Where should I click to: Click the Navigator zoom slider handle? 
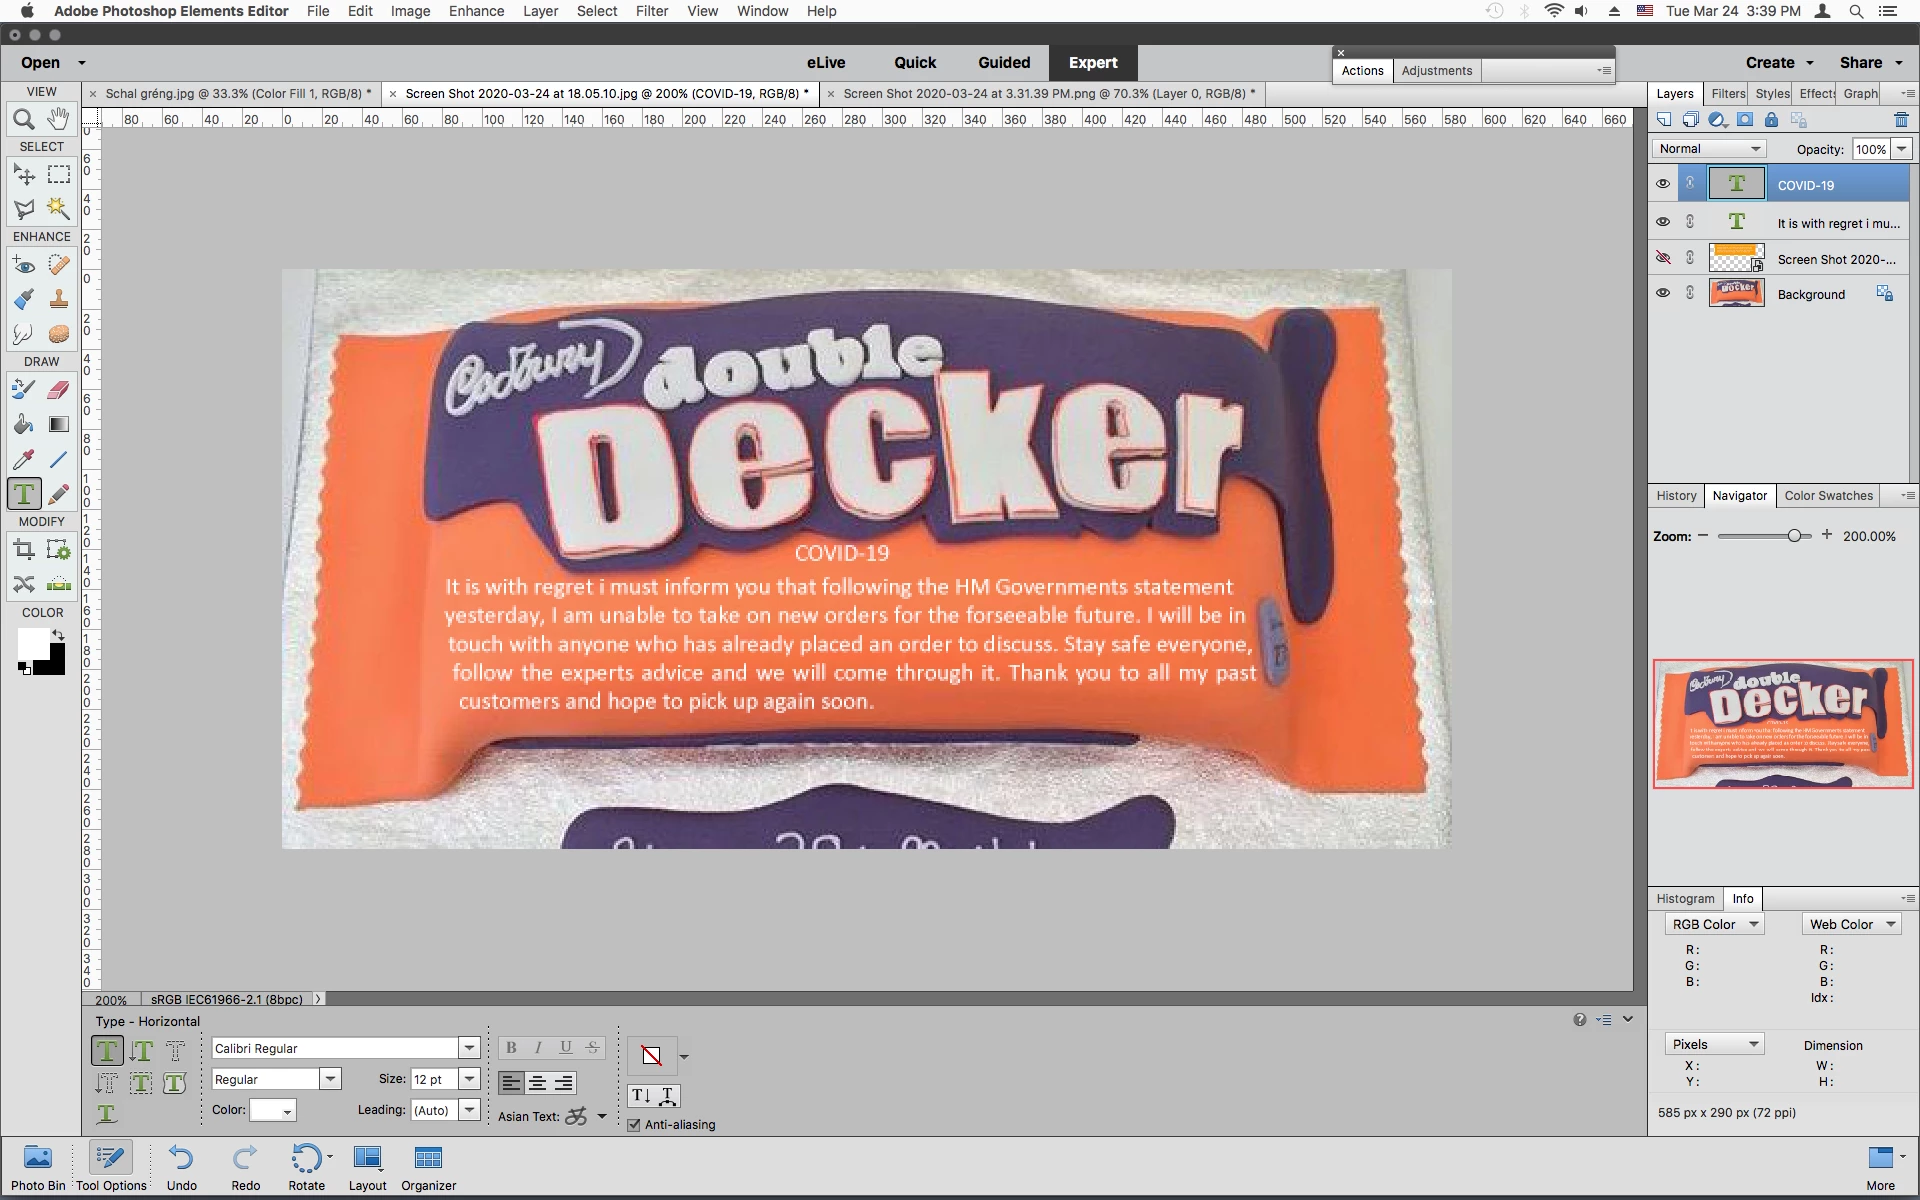pos(1795,536)
